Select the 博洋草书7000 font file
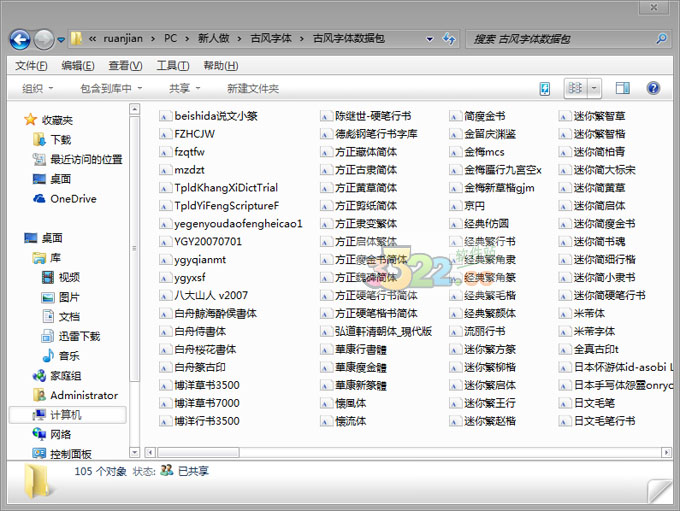This screenshot has height=511, width=680. click(x=199, y=403)
